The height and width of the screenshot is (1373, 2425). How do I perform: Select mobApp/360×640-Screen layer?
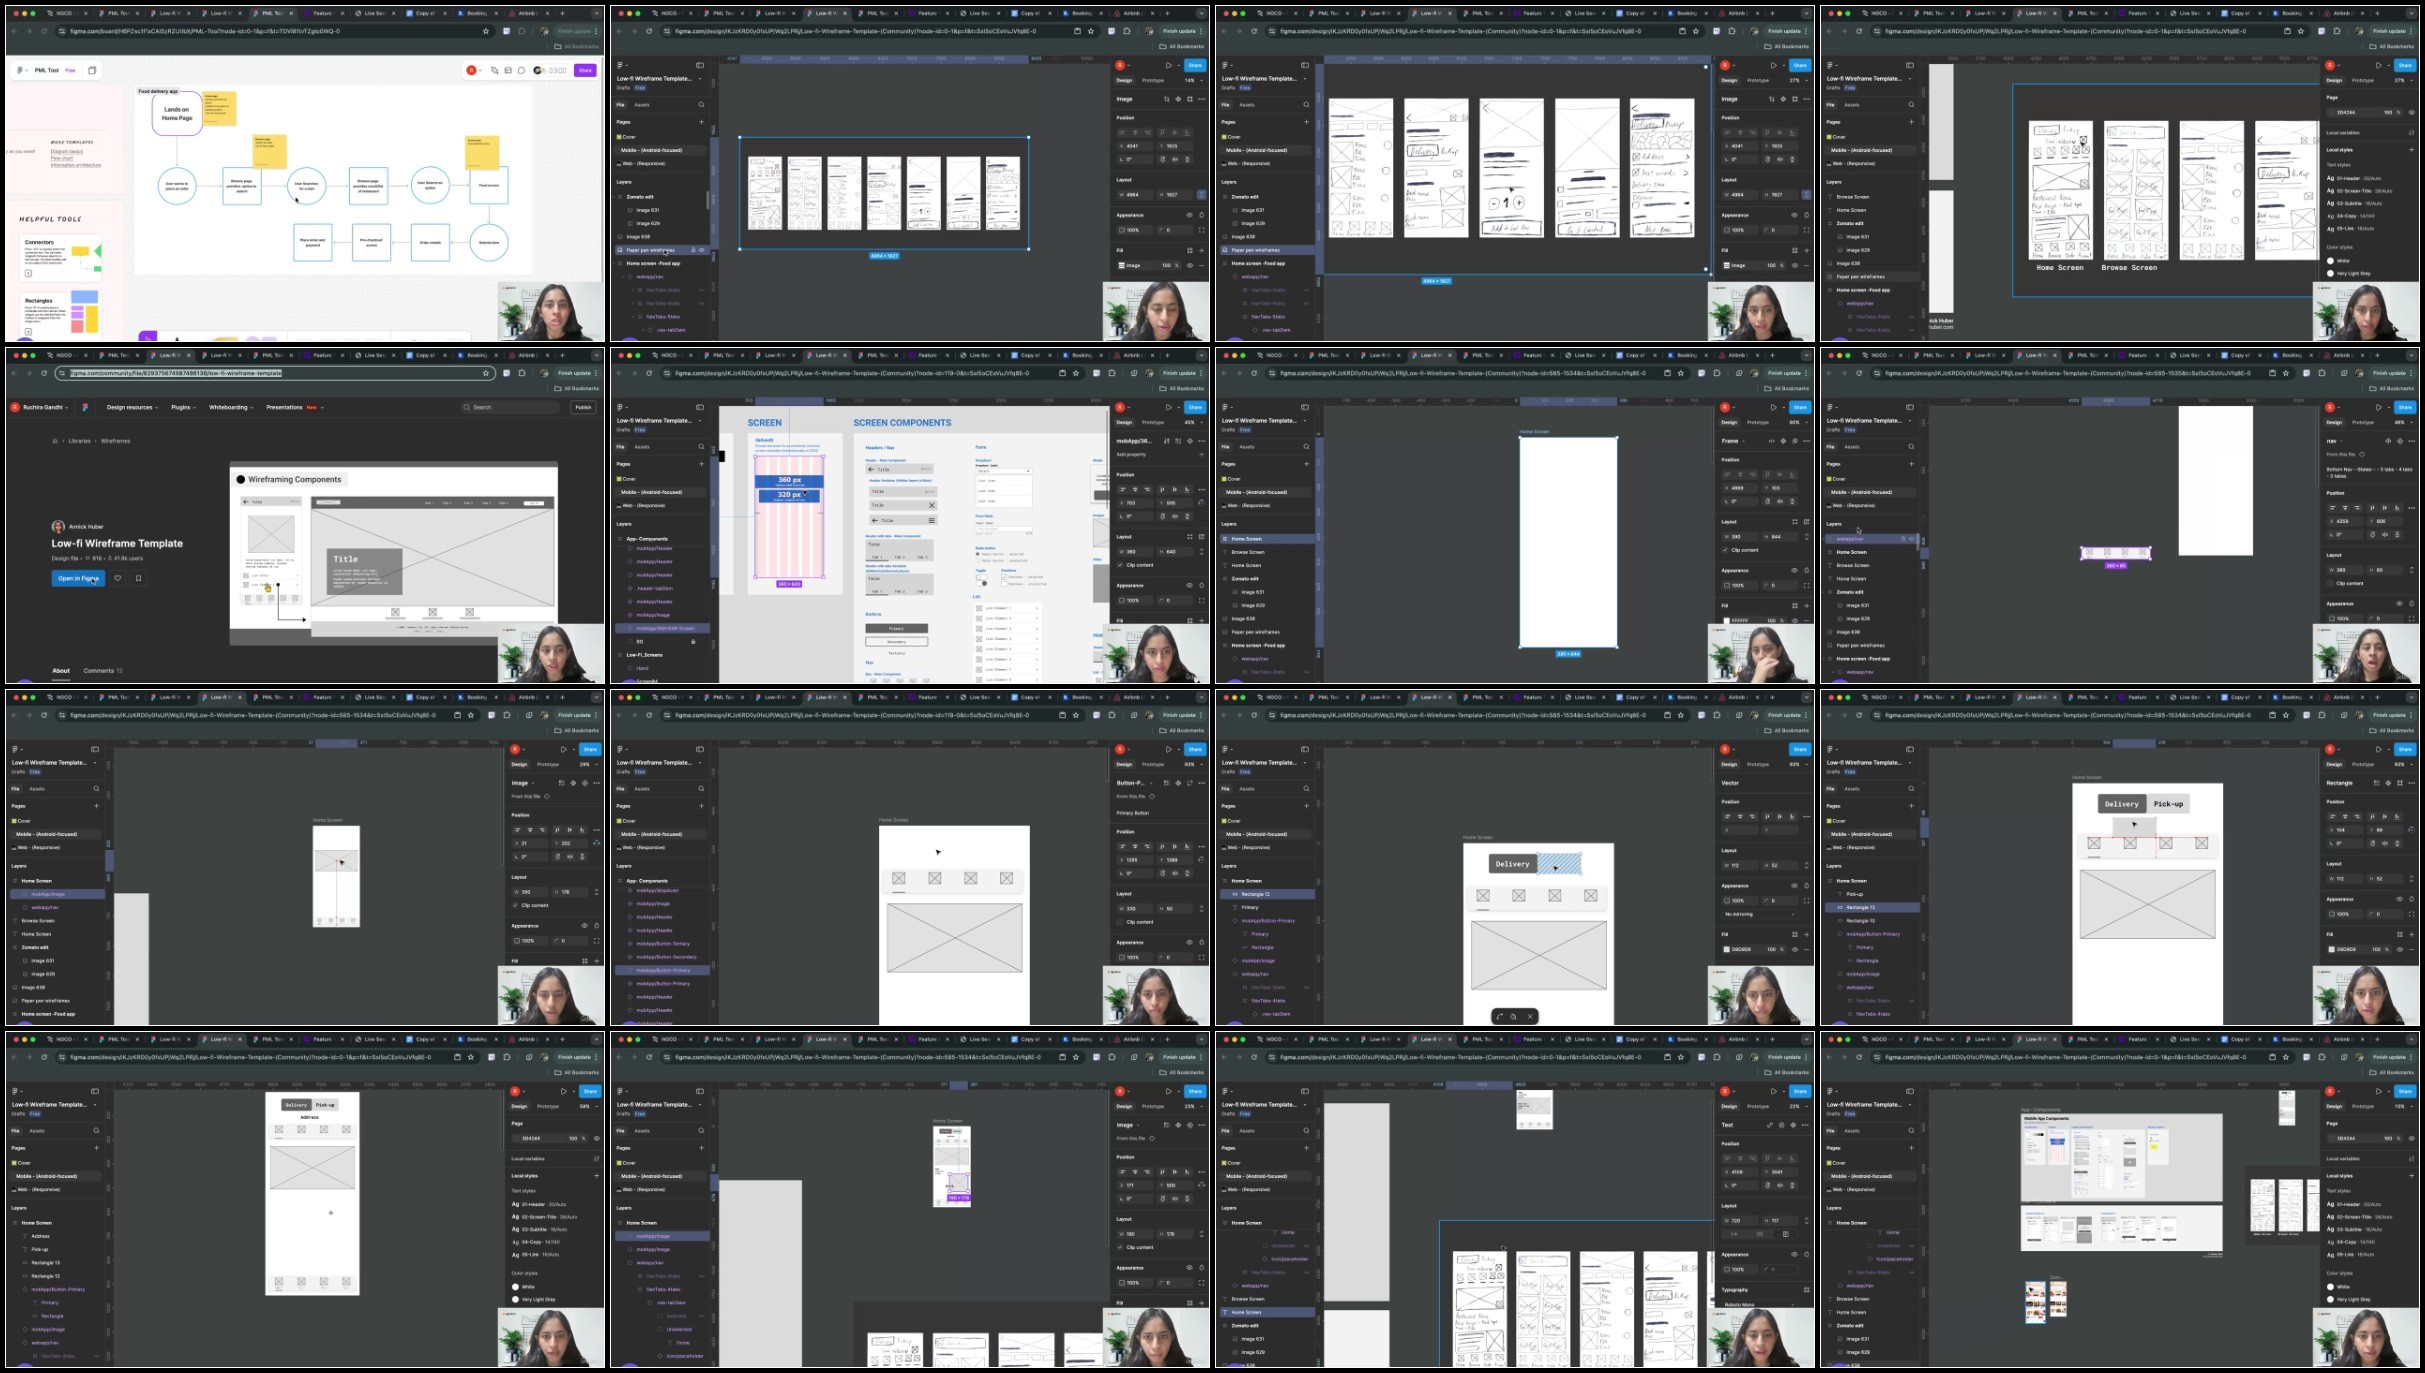(664, 629)
